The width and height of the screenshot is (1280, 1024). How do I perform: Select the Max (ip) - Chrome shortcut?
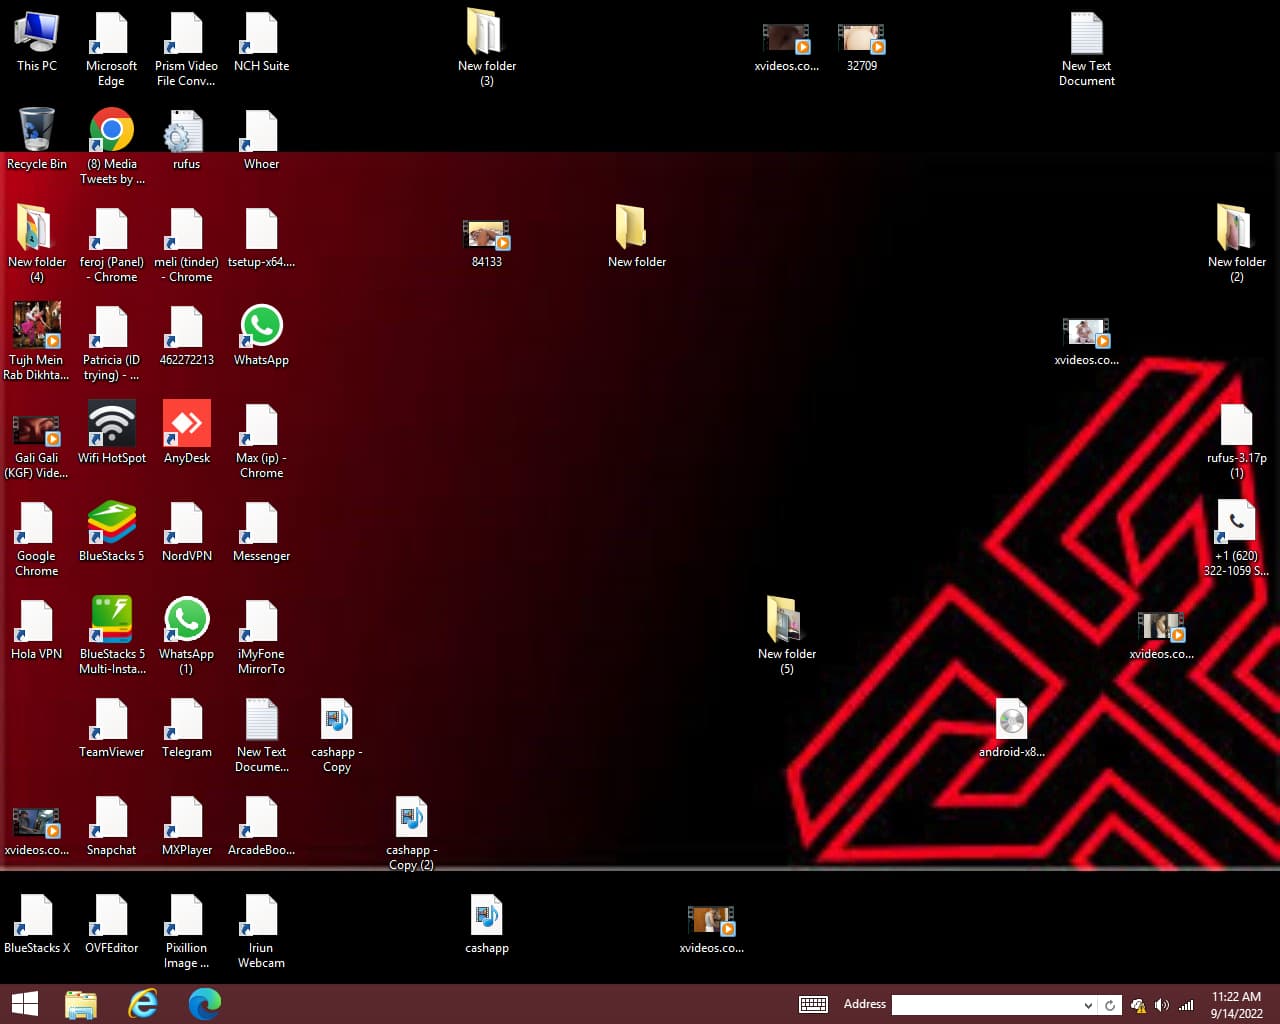tap(261, 441)
